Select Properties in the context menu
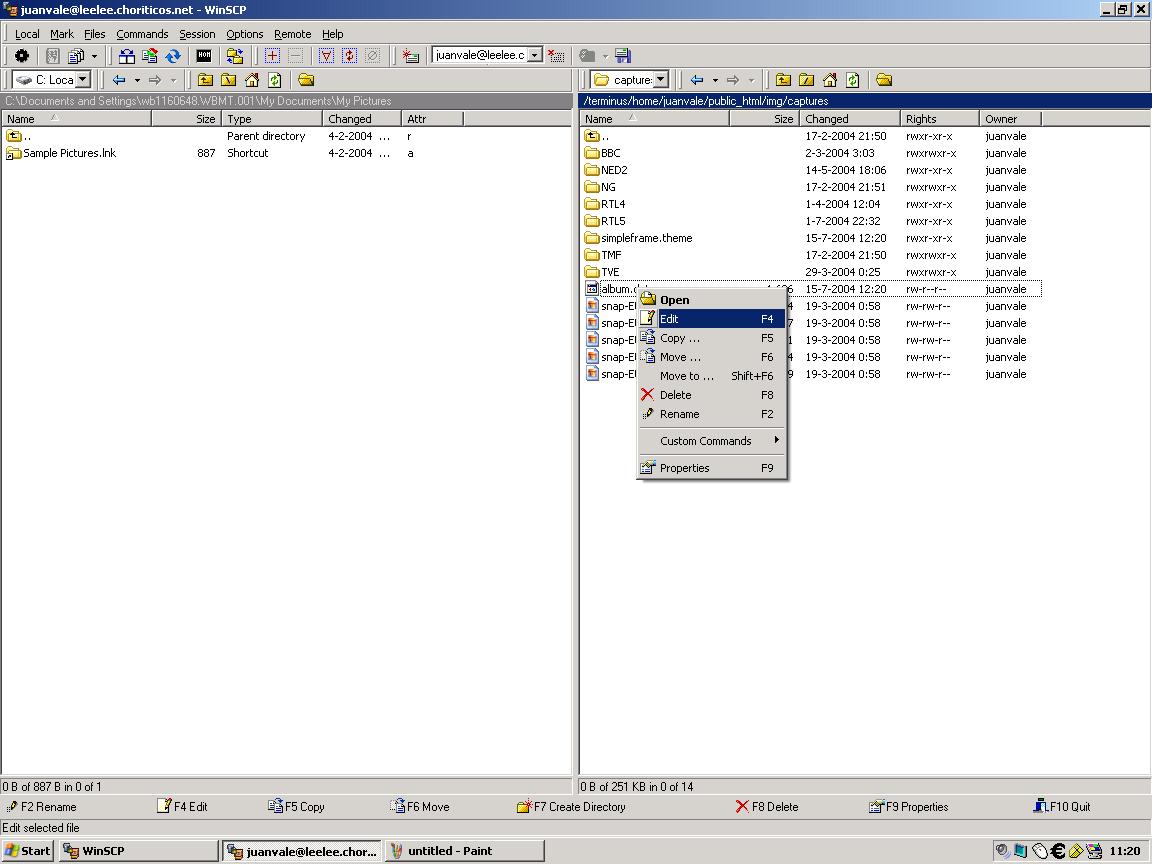 pos(711,468)
